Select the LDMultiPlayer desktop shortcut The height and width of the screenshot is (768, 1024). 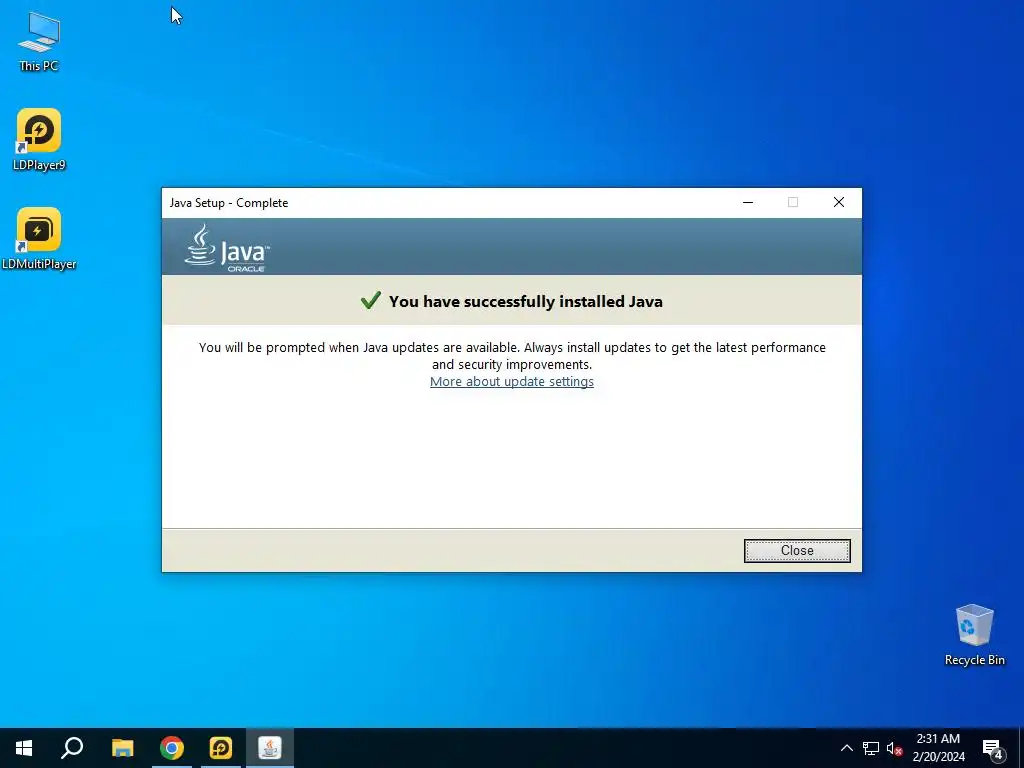click(39, 239)
